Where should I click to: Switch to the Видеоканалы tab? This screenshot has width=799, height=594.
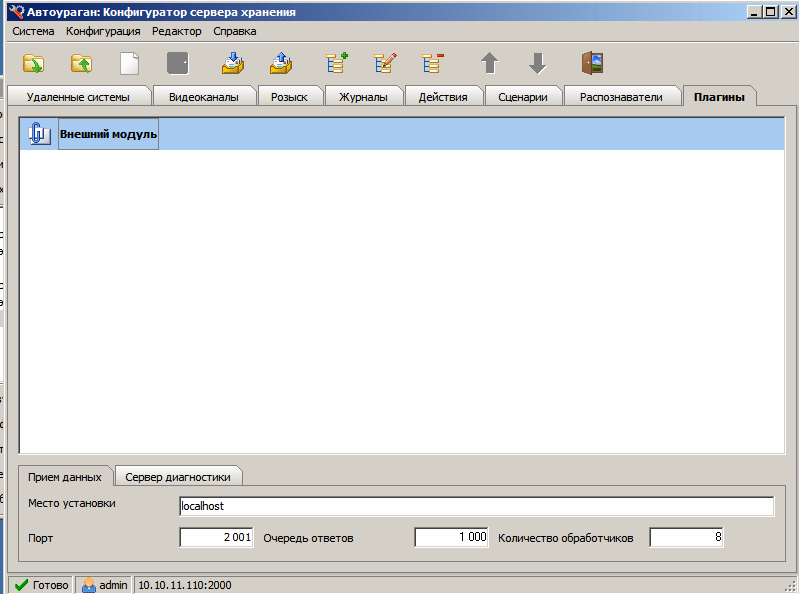click(204, 97)
